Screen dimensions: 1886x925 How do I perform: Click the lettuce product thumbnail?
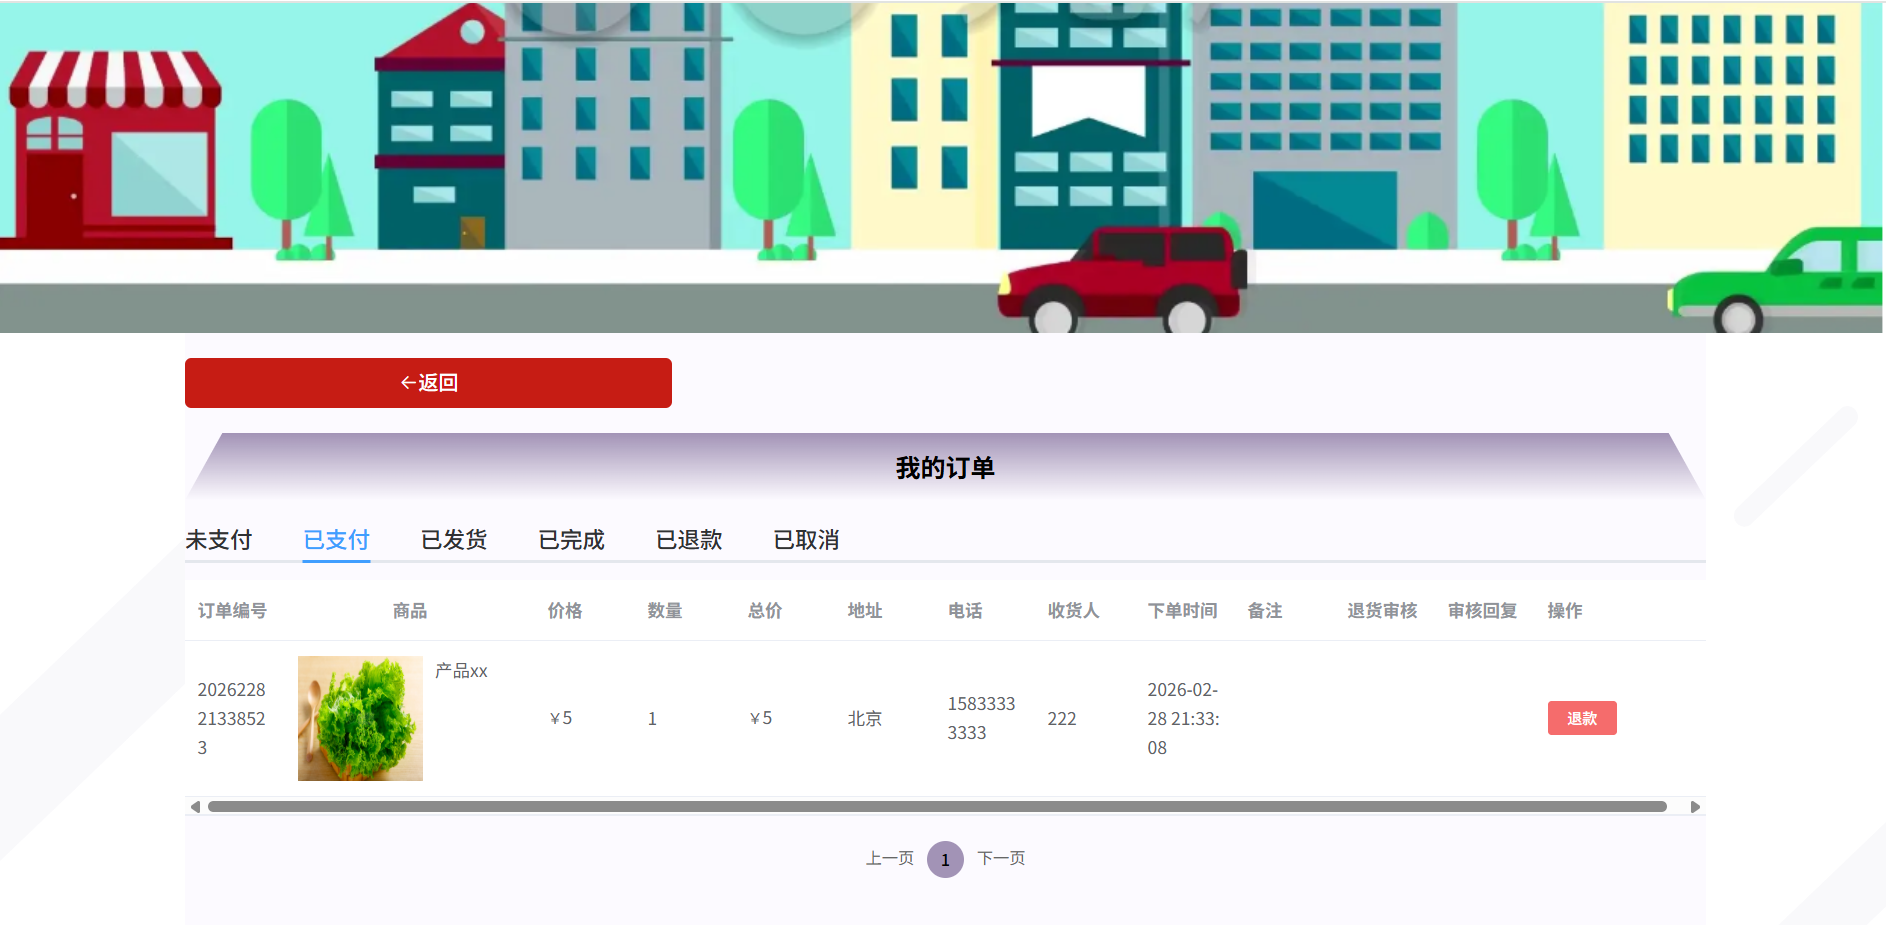[360, 718]
